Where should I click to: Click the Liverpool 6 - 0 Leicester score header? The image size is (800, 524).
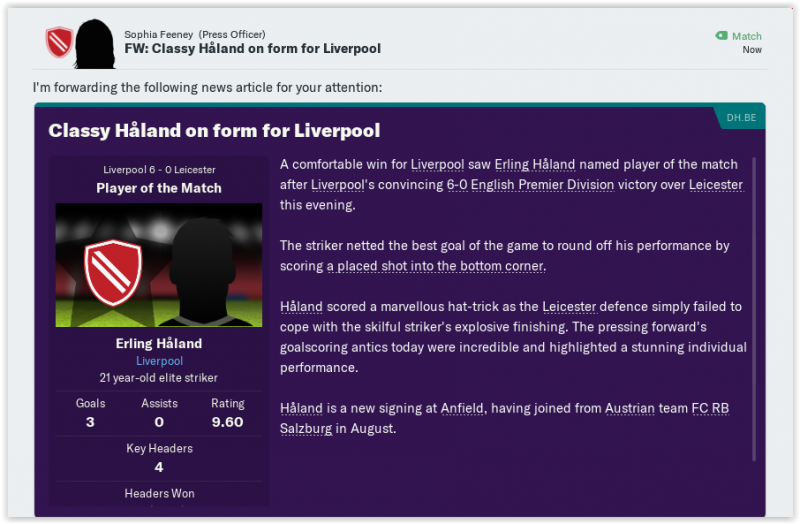[x=159, y=170]
